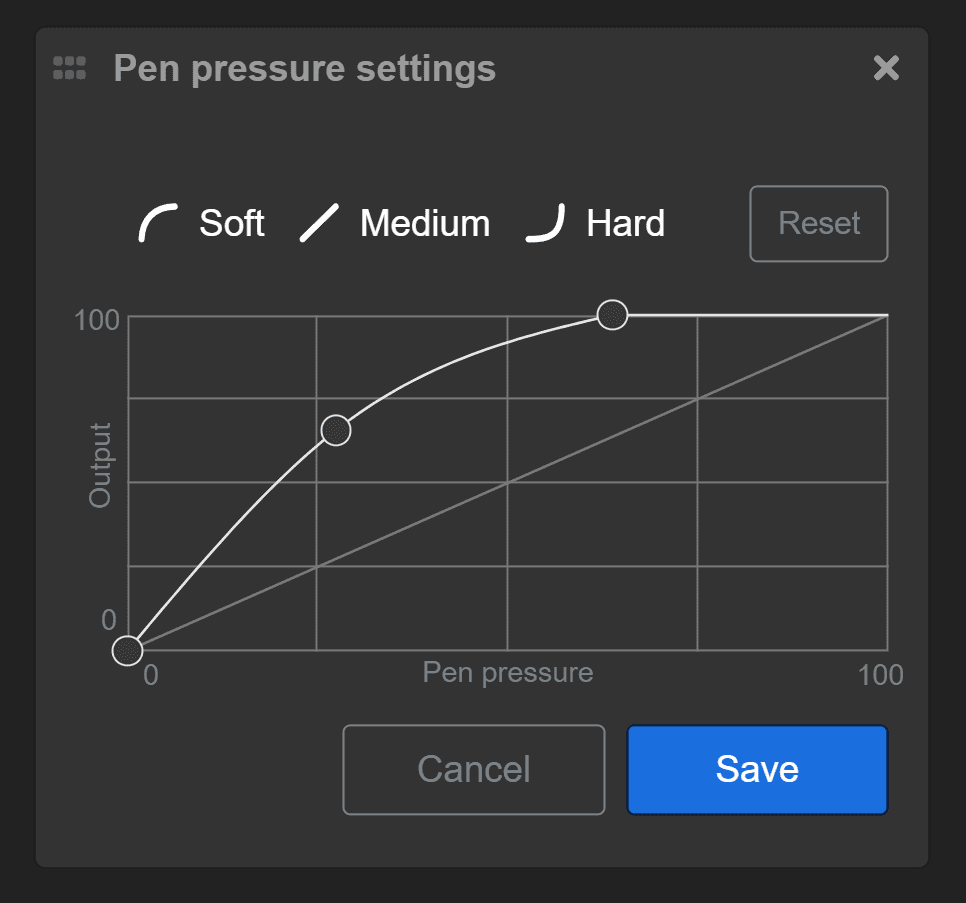Click the 100 label on pressure axis
The width and height of the screenshot is (966, 903).
(x=880, y=675)
